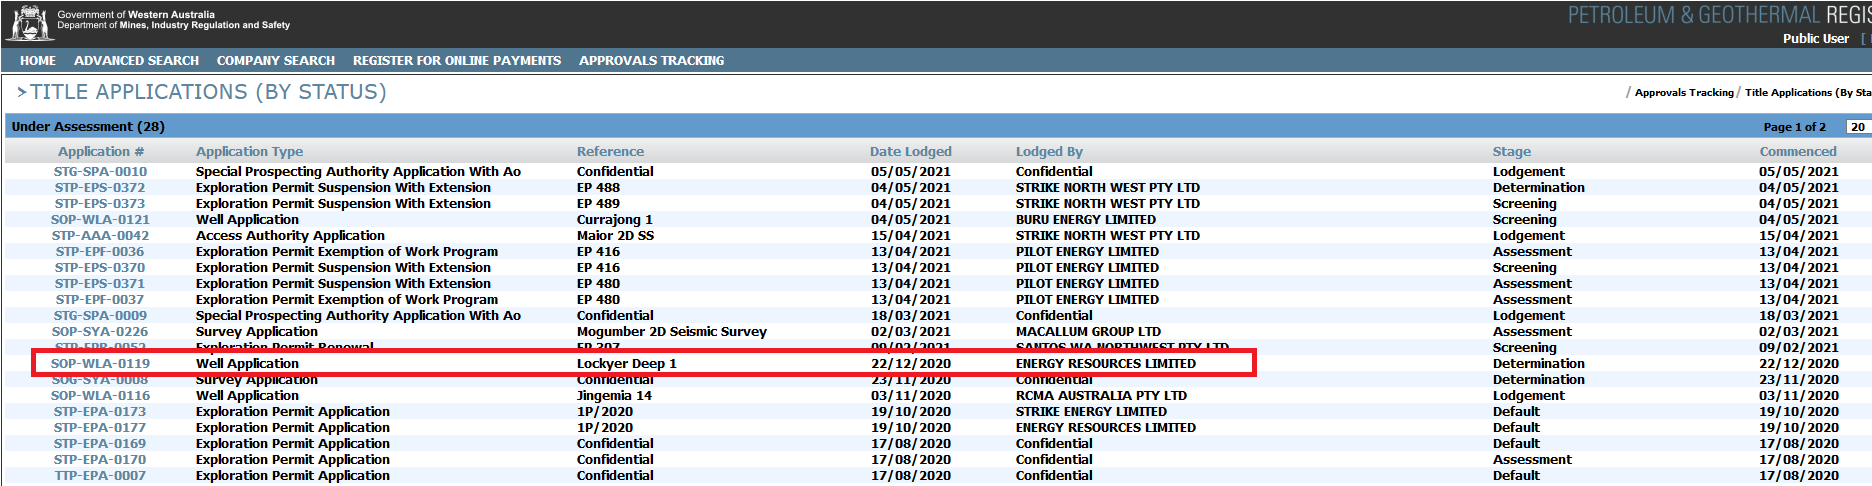1872x486 pixels.
Task: Open application SOP-WLA-0116
Action: [100, 396]
